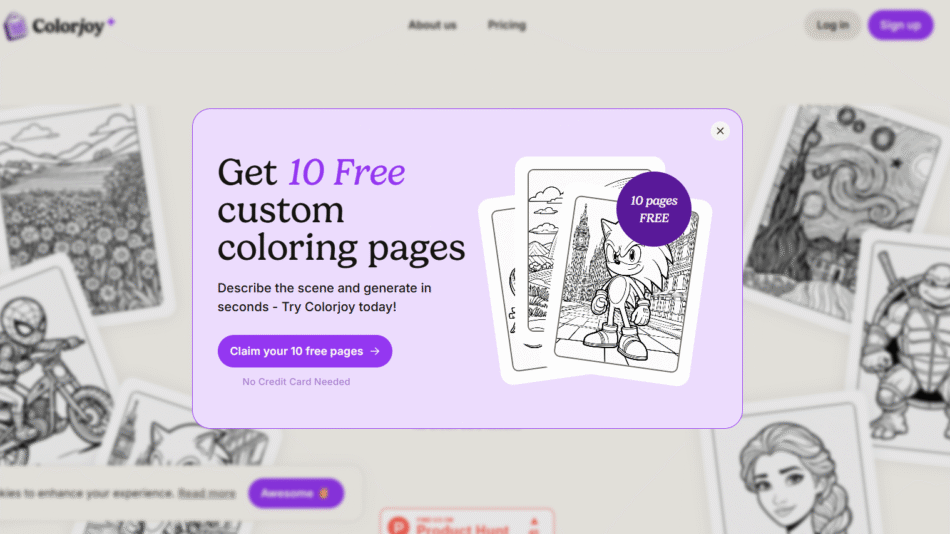Click the Colorjoy logo icon

[x=15, y=27]
